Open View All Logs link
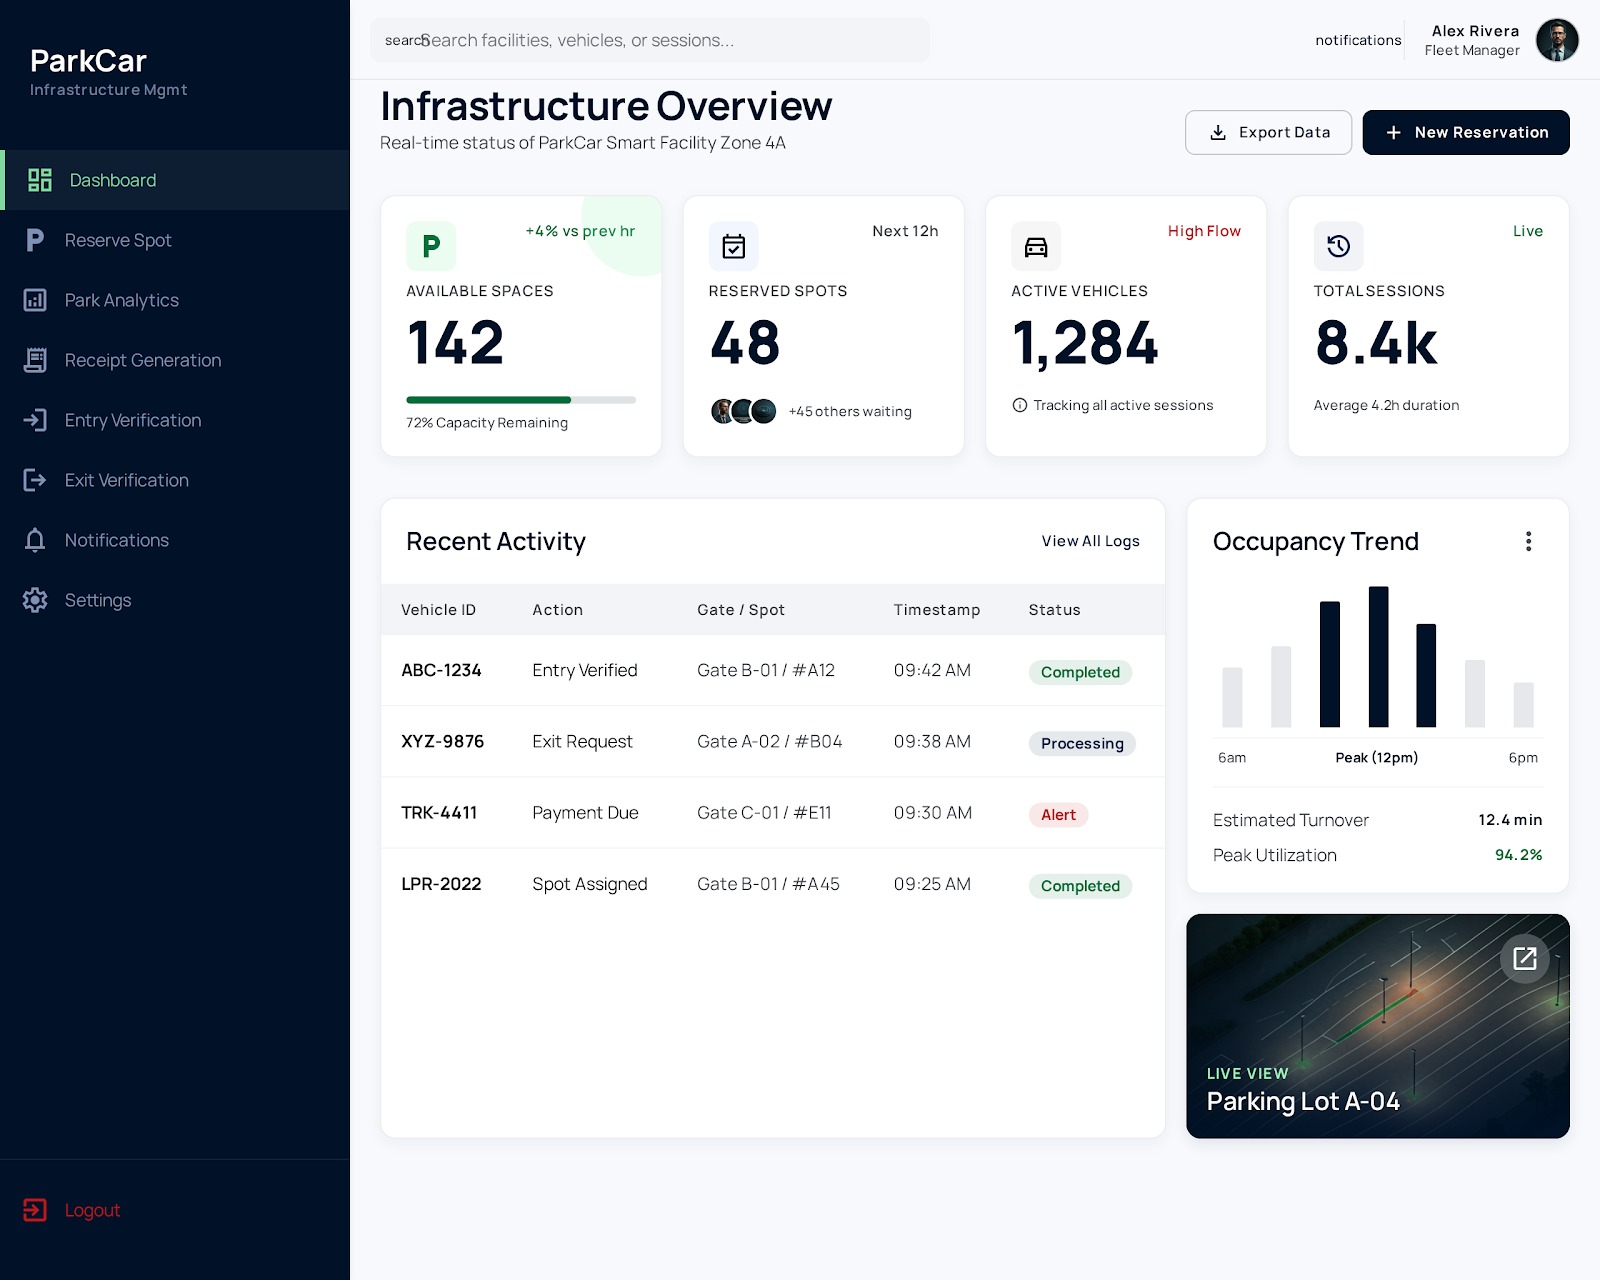This screenshot has height=1280, width=1600. coord(1090,541)
